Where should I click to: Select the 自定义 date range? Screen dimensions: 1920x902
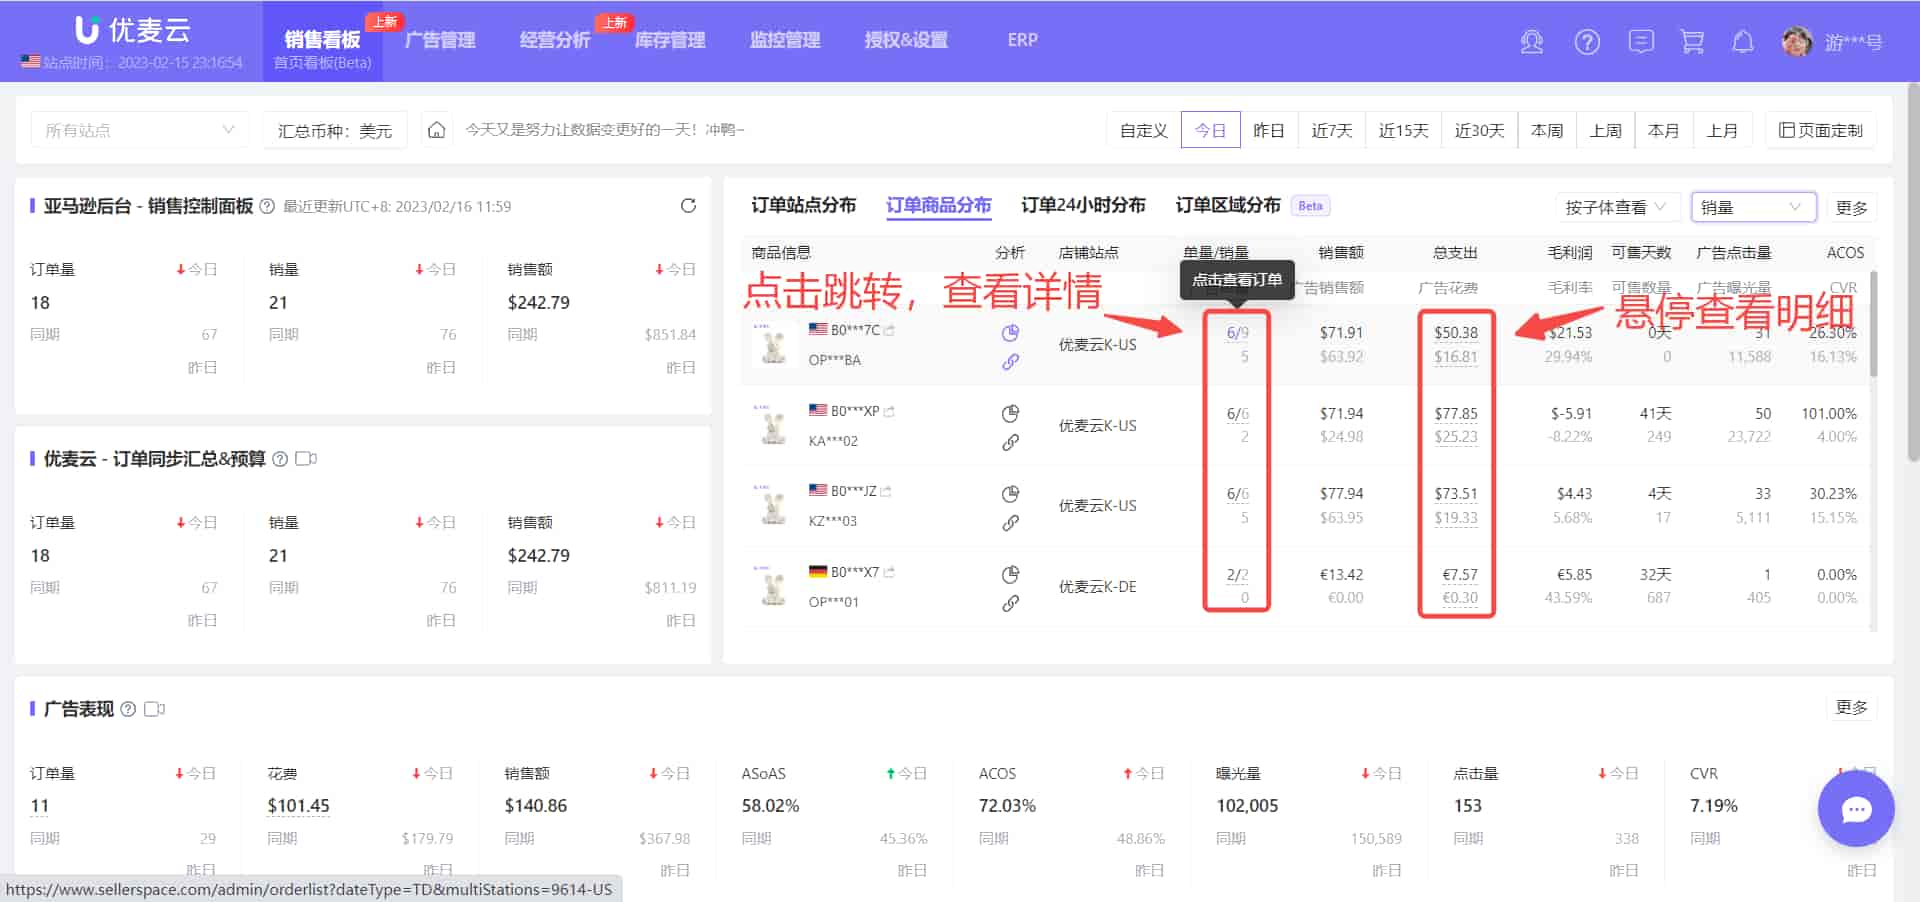tap(1143, 130)
